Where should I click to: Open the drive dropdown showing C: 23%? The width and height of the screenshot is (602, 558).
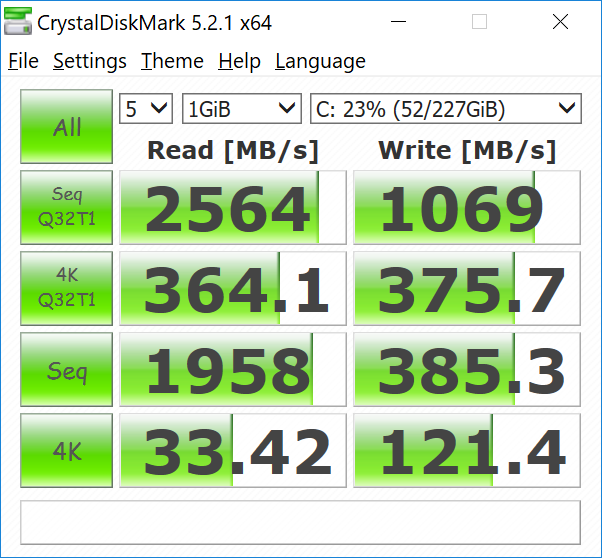[x=446, y=109]
